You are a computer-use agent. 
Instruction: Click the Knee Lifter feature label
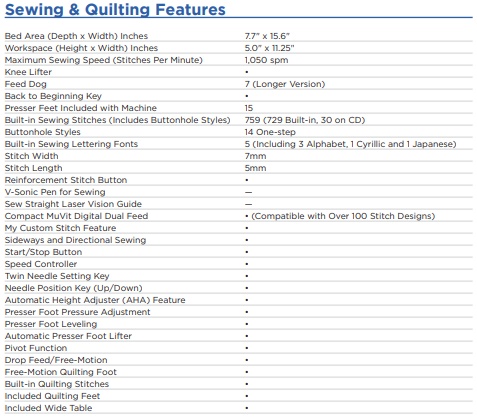28,72
